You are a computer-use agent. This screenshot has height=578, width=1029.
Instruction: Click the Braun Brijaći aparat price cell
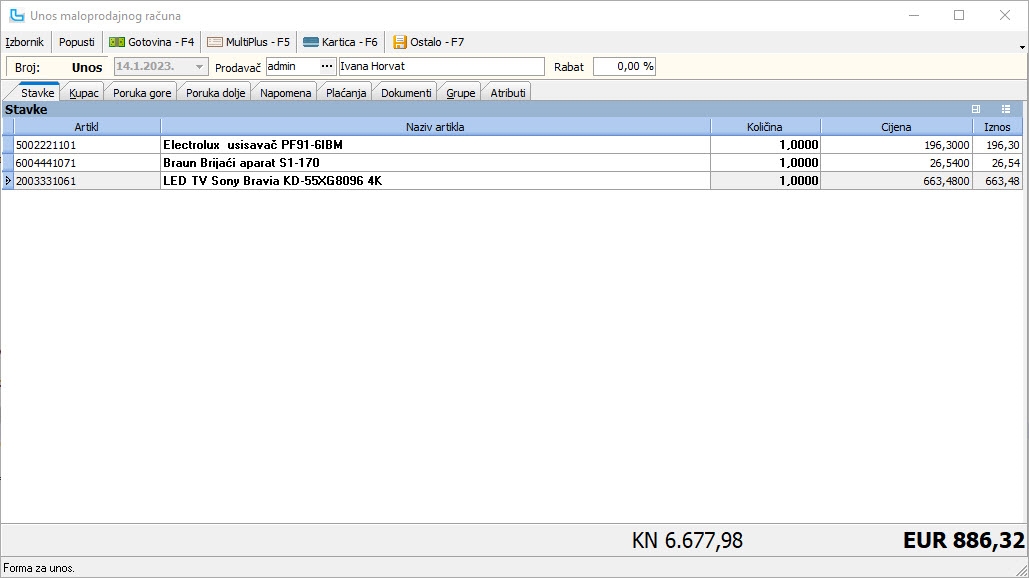pyautogui.click(x=895, y=163)
